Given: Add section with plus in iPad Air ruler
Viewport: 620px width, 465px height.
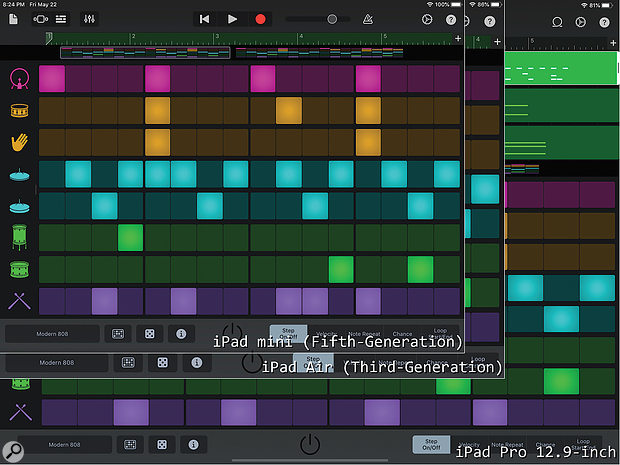Looking at the screenshot, I should click(x=497, y=42).
